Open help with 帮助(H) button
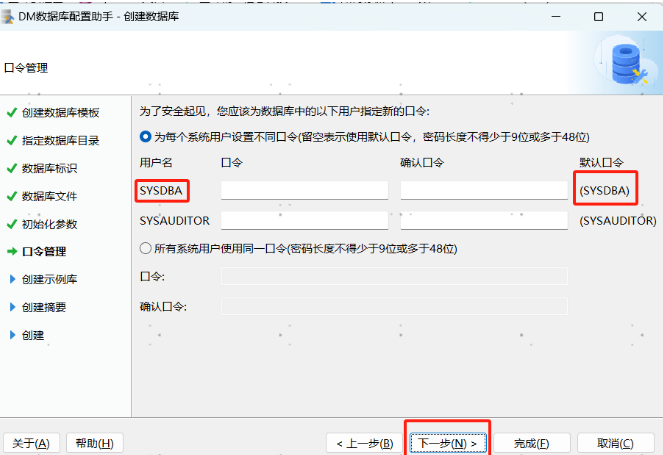The image size is (663, 455). click(95, 444)
